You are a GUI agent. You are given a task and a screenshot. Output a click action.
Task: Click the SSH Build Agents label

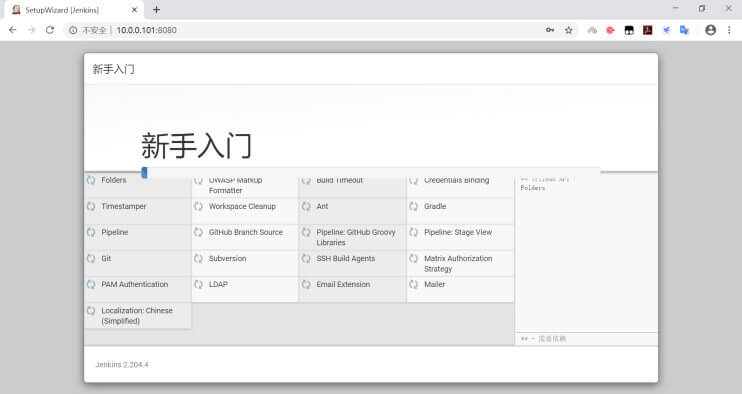345,258
